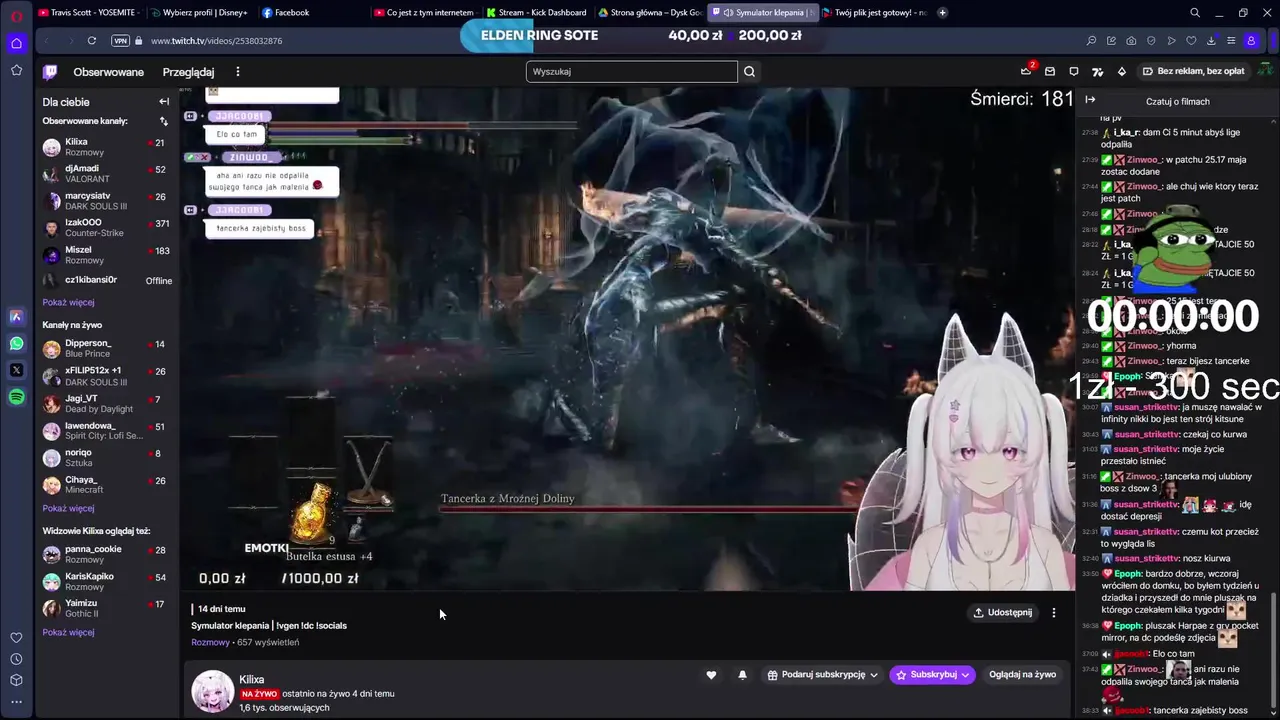The height and width of the screenshot is (720, 1280).
Task: Take snapshot with camera icon in address bar
Action: pyautogui.click(x=1131, y=41)
